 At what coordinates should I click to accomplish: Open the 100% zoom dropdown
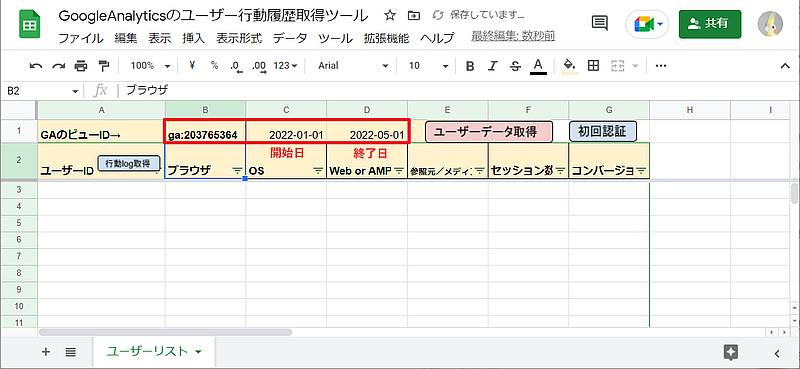pos(149,66)
